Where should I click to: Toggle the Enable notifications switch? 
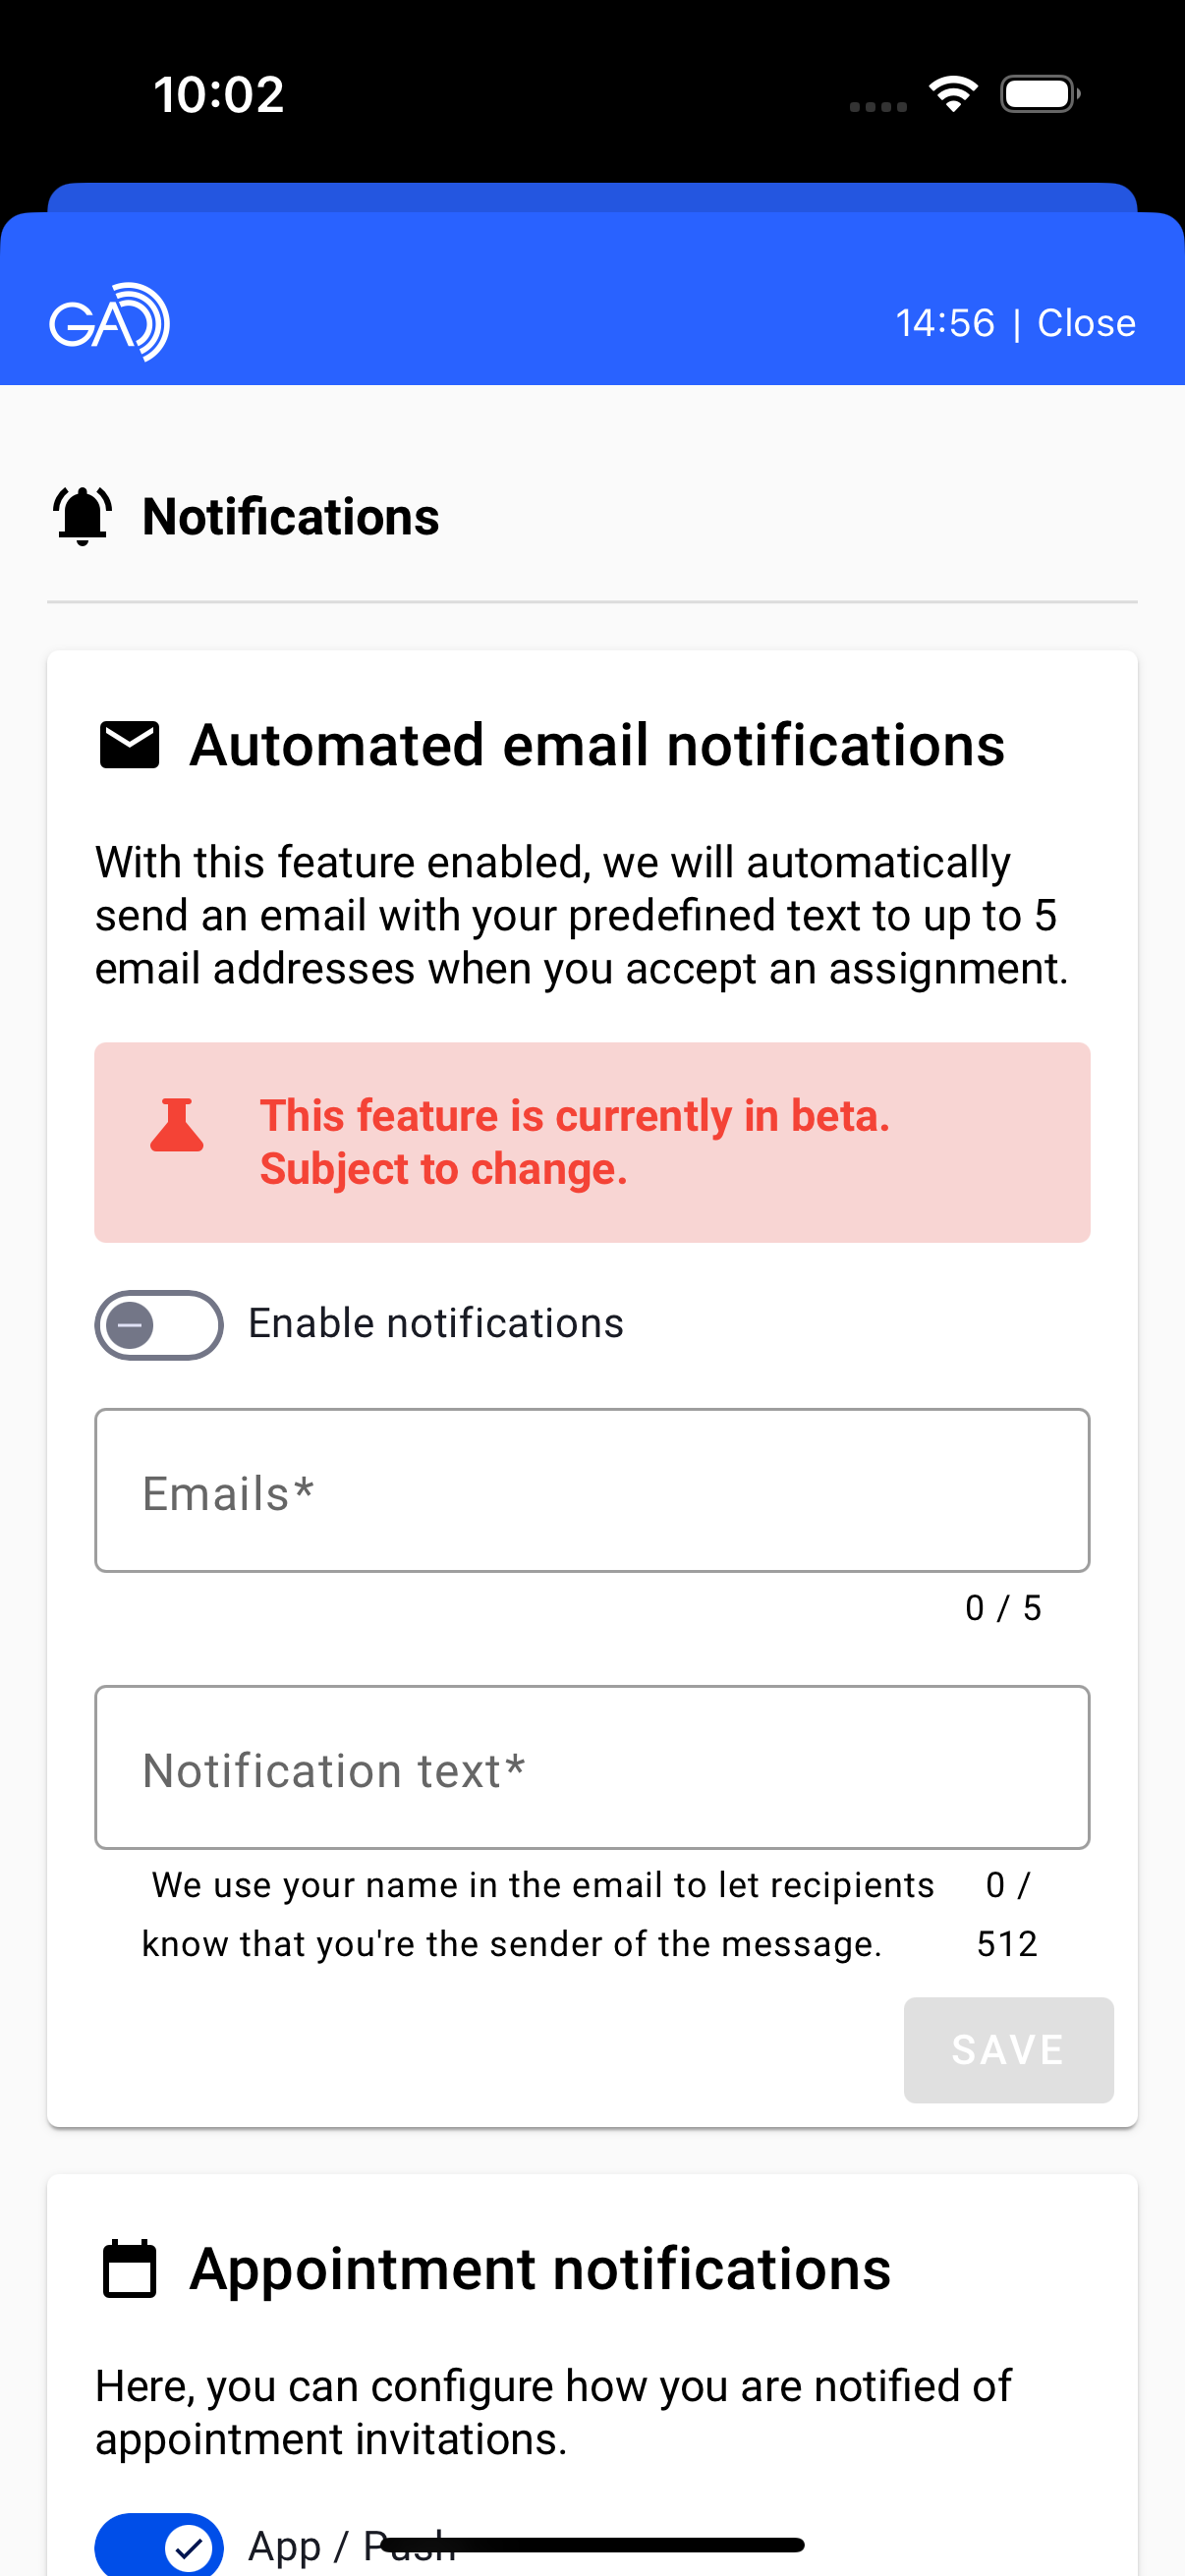tap(159, 1325)
